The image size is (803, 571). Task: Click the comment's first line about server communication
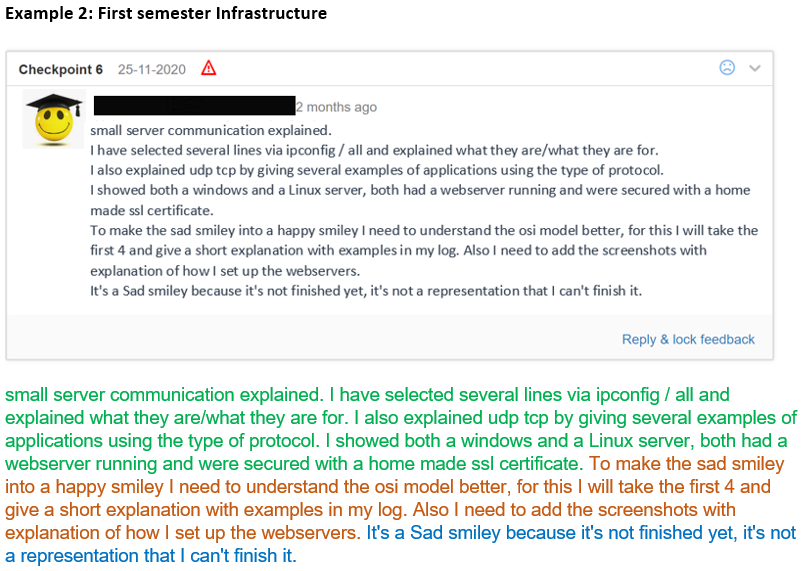coord(210,130)
